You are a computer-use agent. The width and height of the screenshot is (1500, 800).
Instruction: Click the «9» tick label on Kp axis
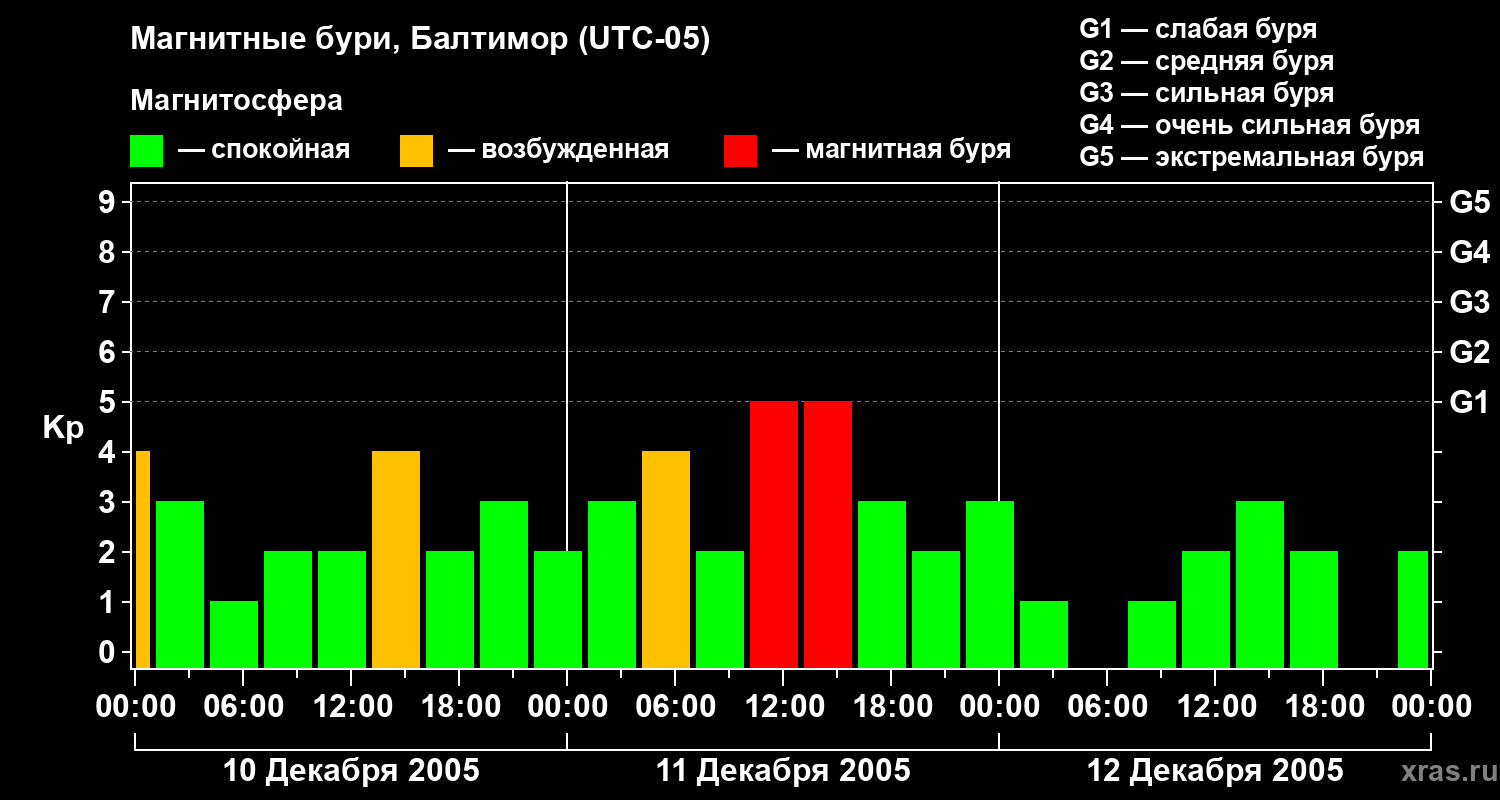(x=109, y=202)
